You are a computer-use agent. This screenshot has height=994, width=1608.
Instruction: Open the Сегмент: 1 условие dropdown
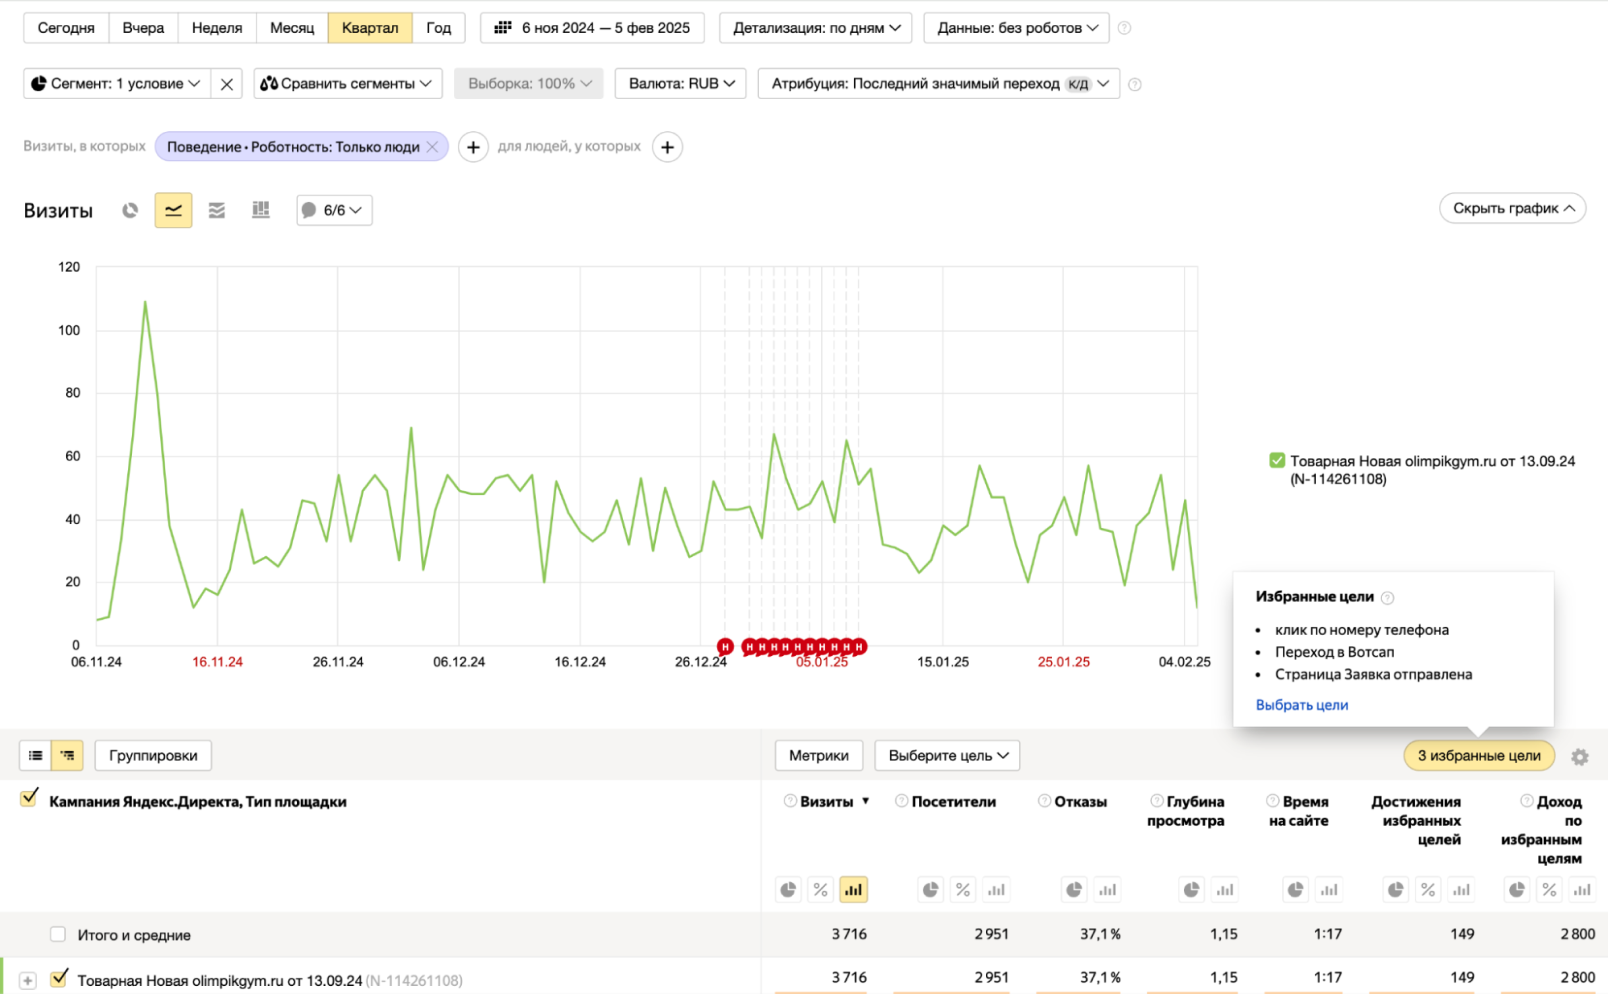click(x=117, y=84)
